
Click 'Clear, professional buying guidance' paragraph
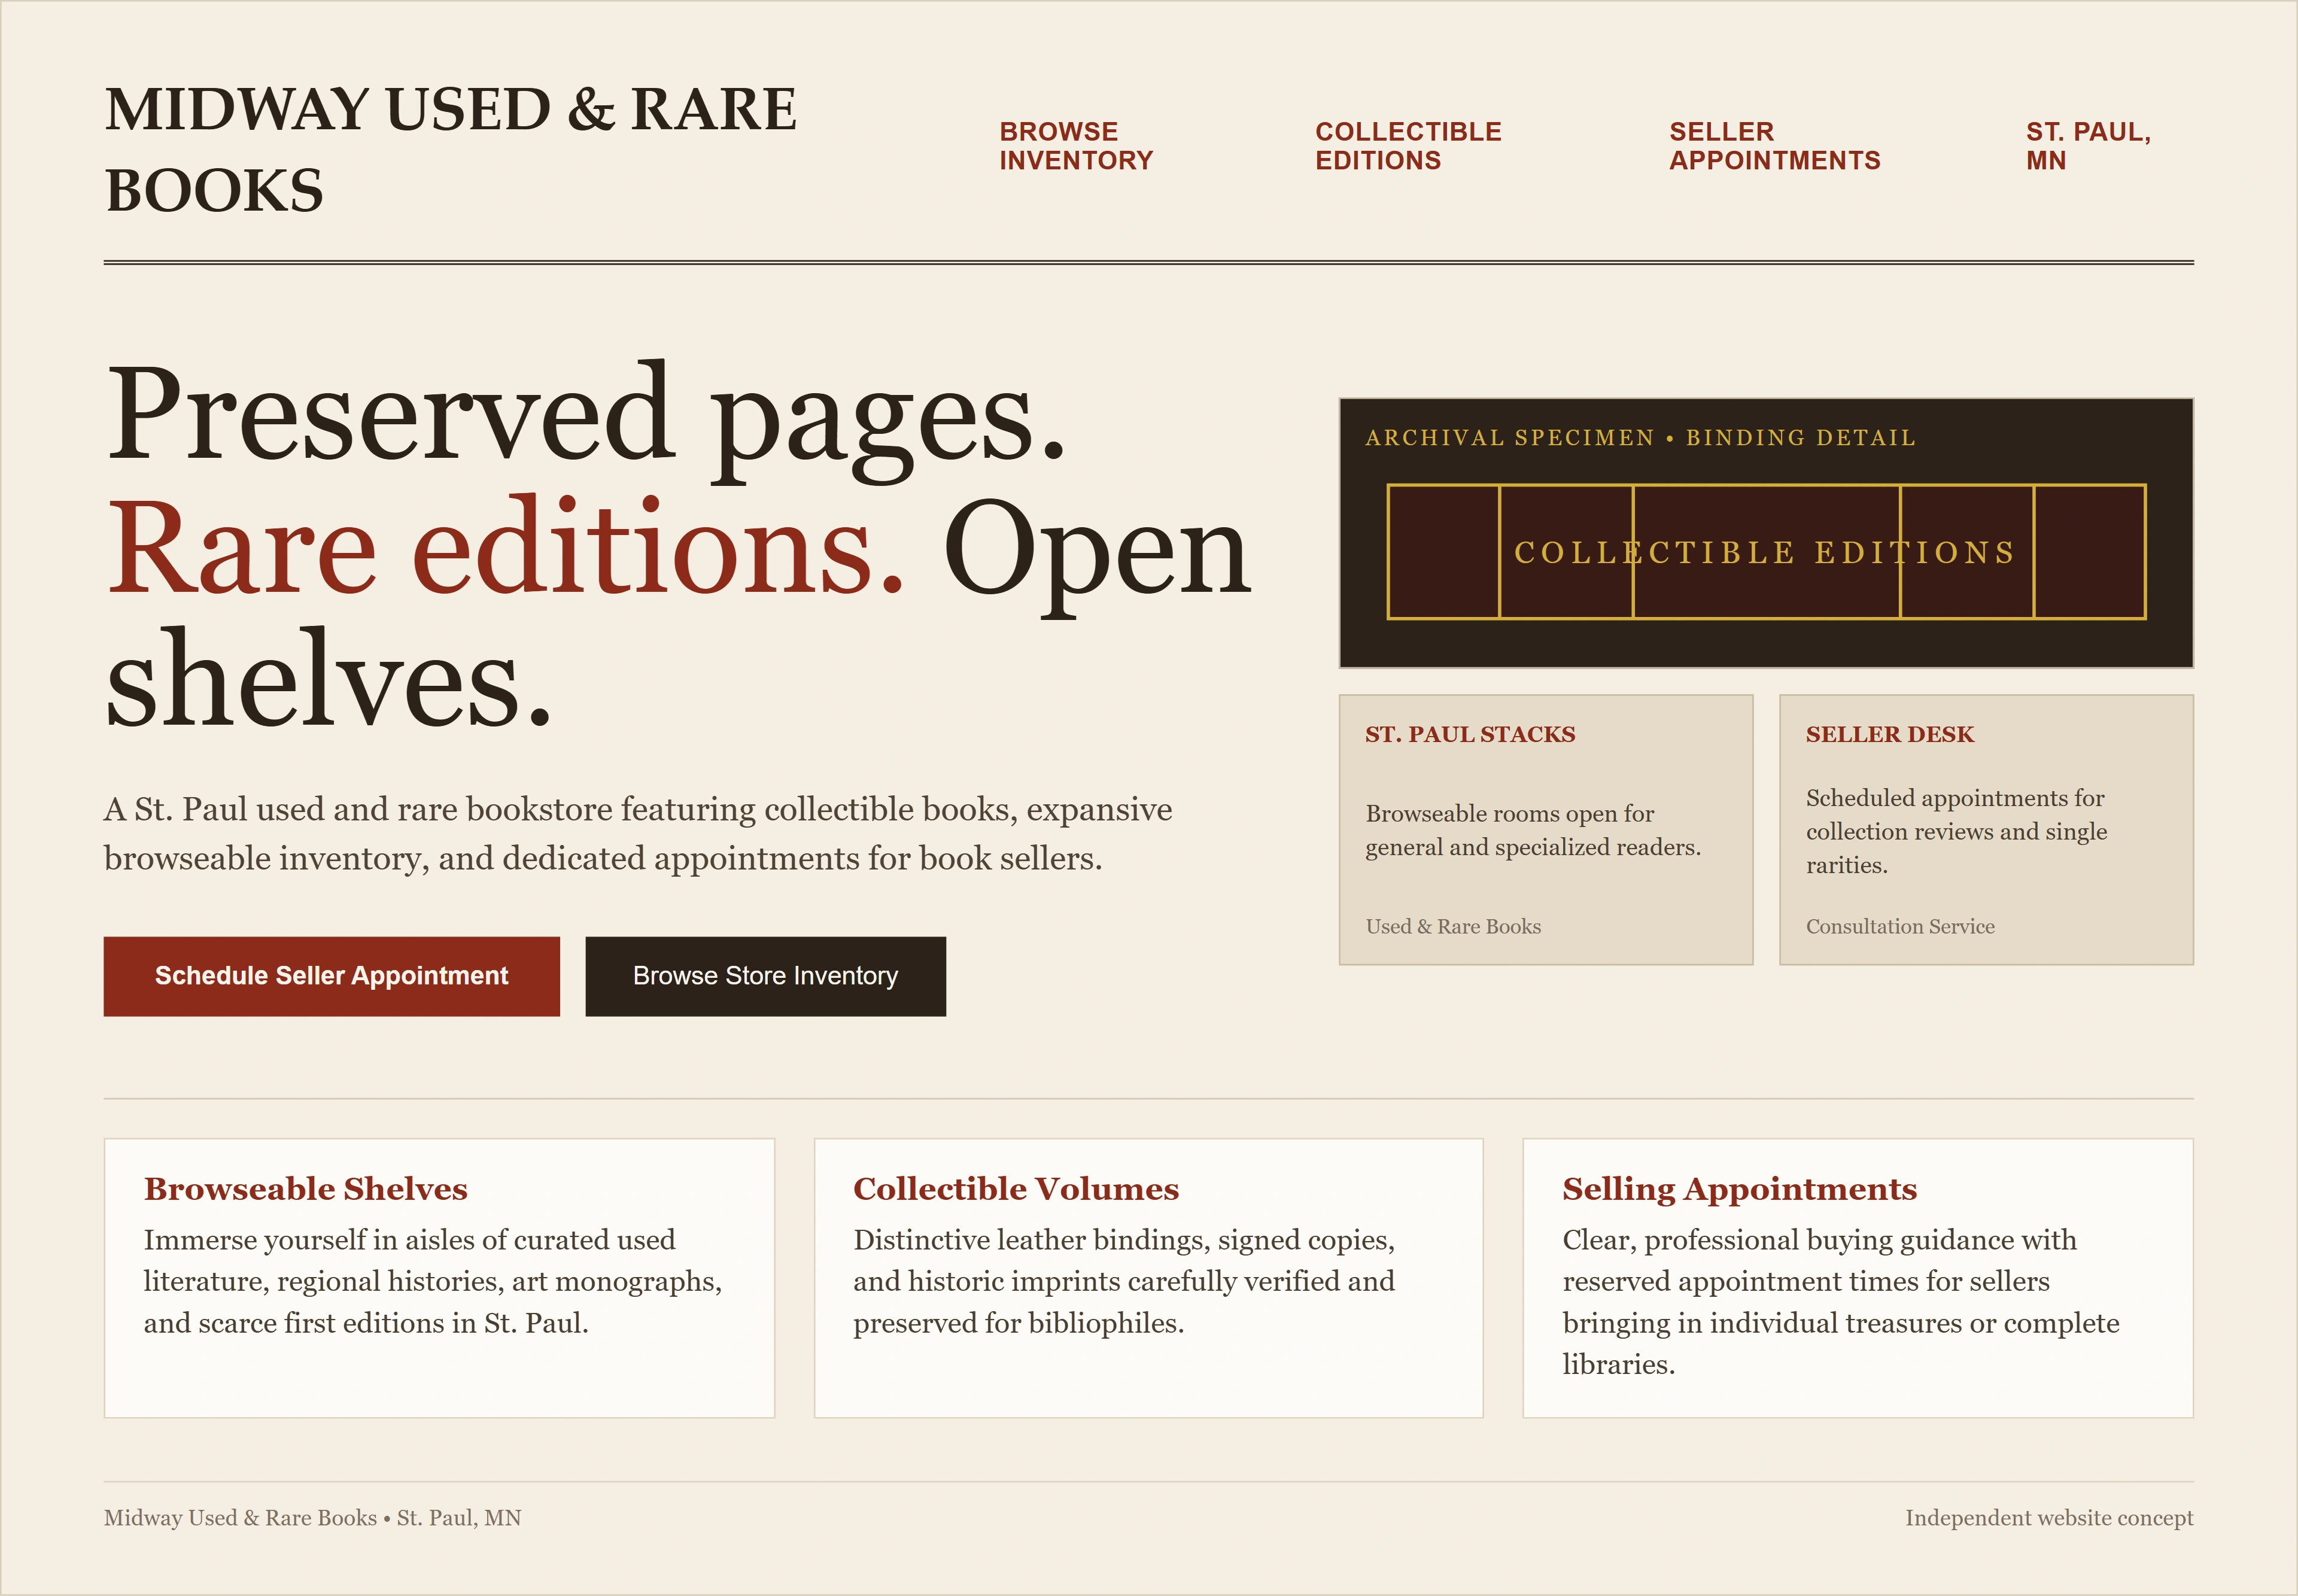tap(1841, 1302)
